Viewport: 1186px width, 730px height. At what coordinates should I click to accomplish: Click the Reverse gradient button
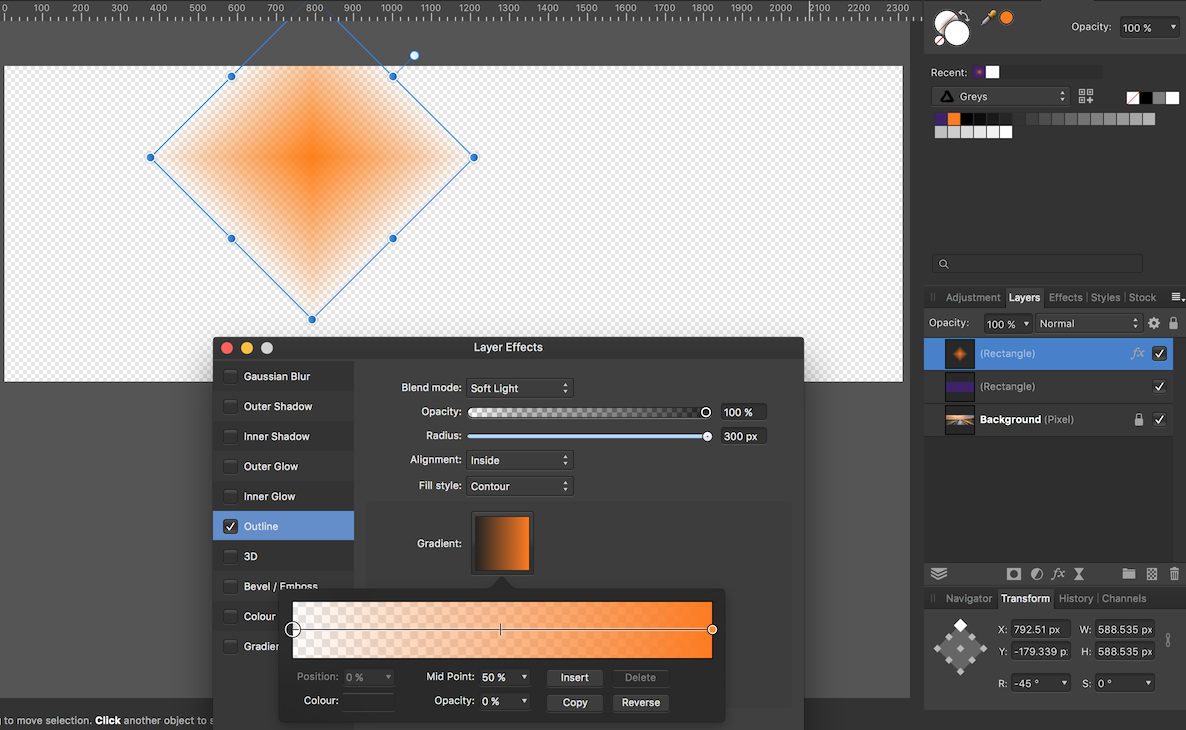pos(639,702)
